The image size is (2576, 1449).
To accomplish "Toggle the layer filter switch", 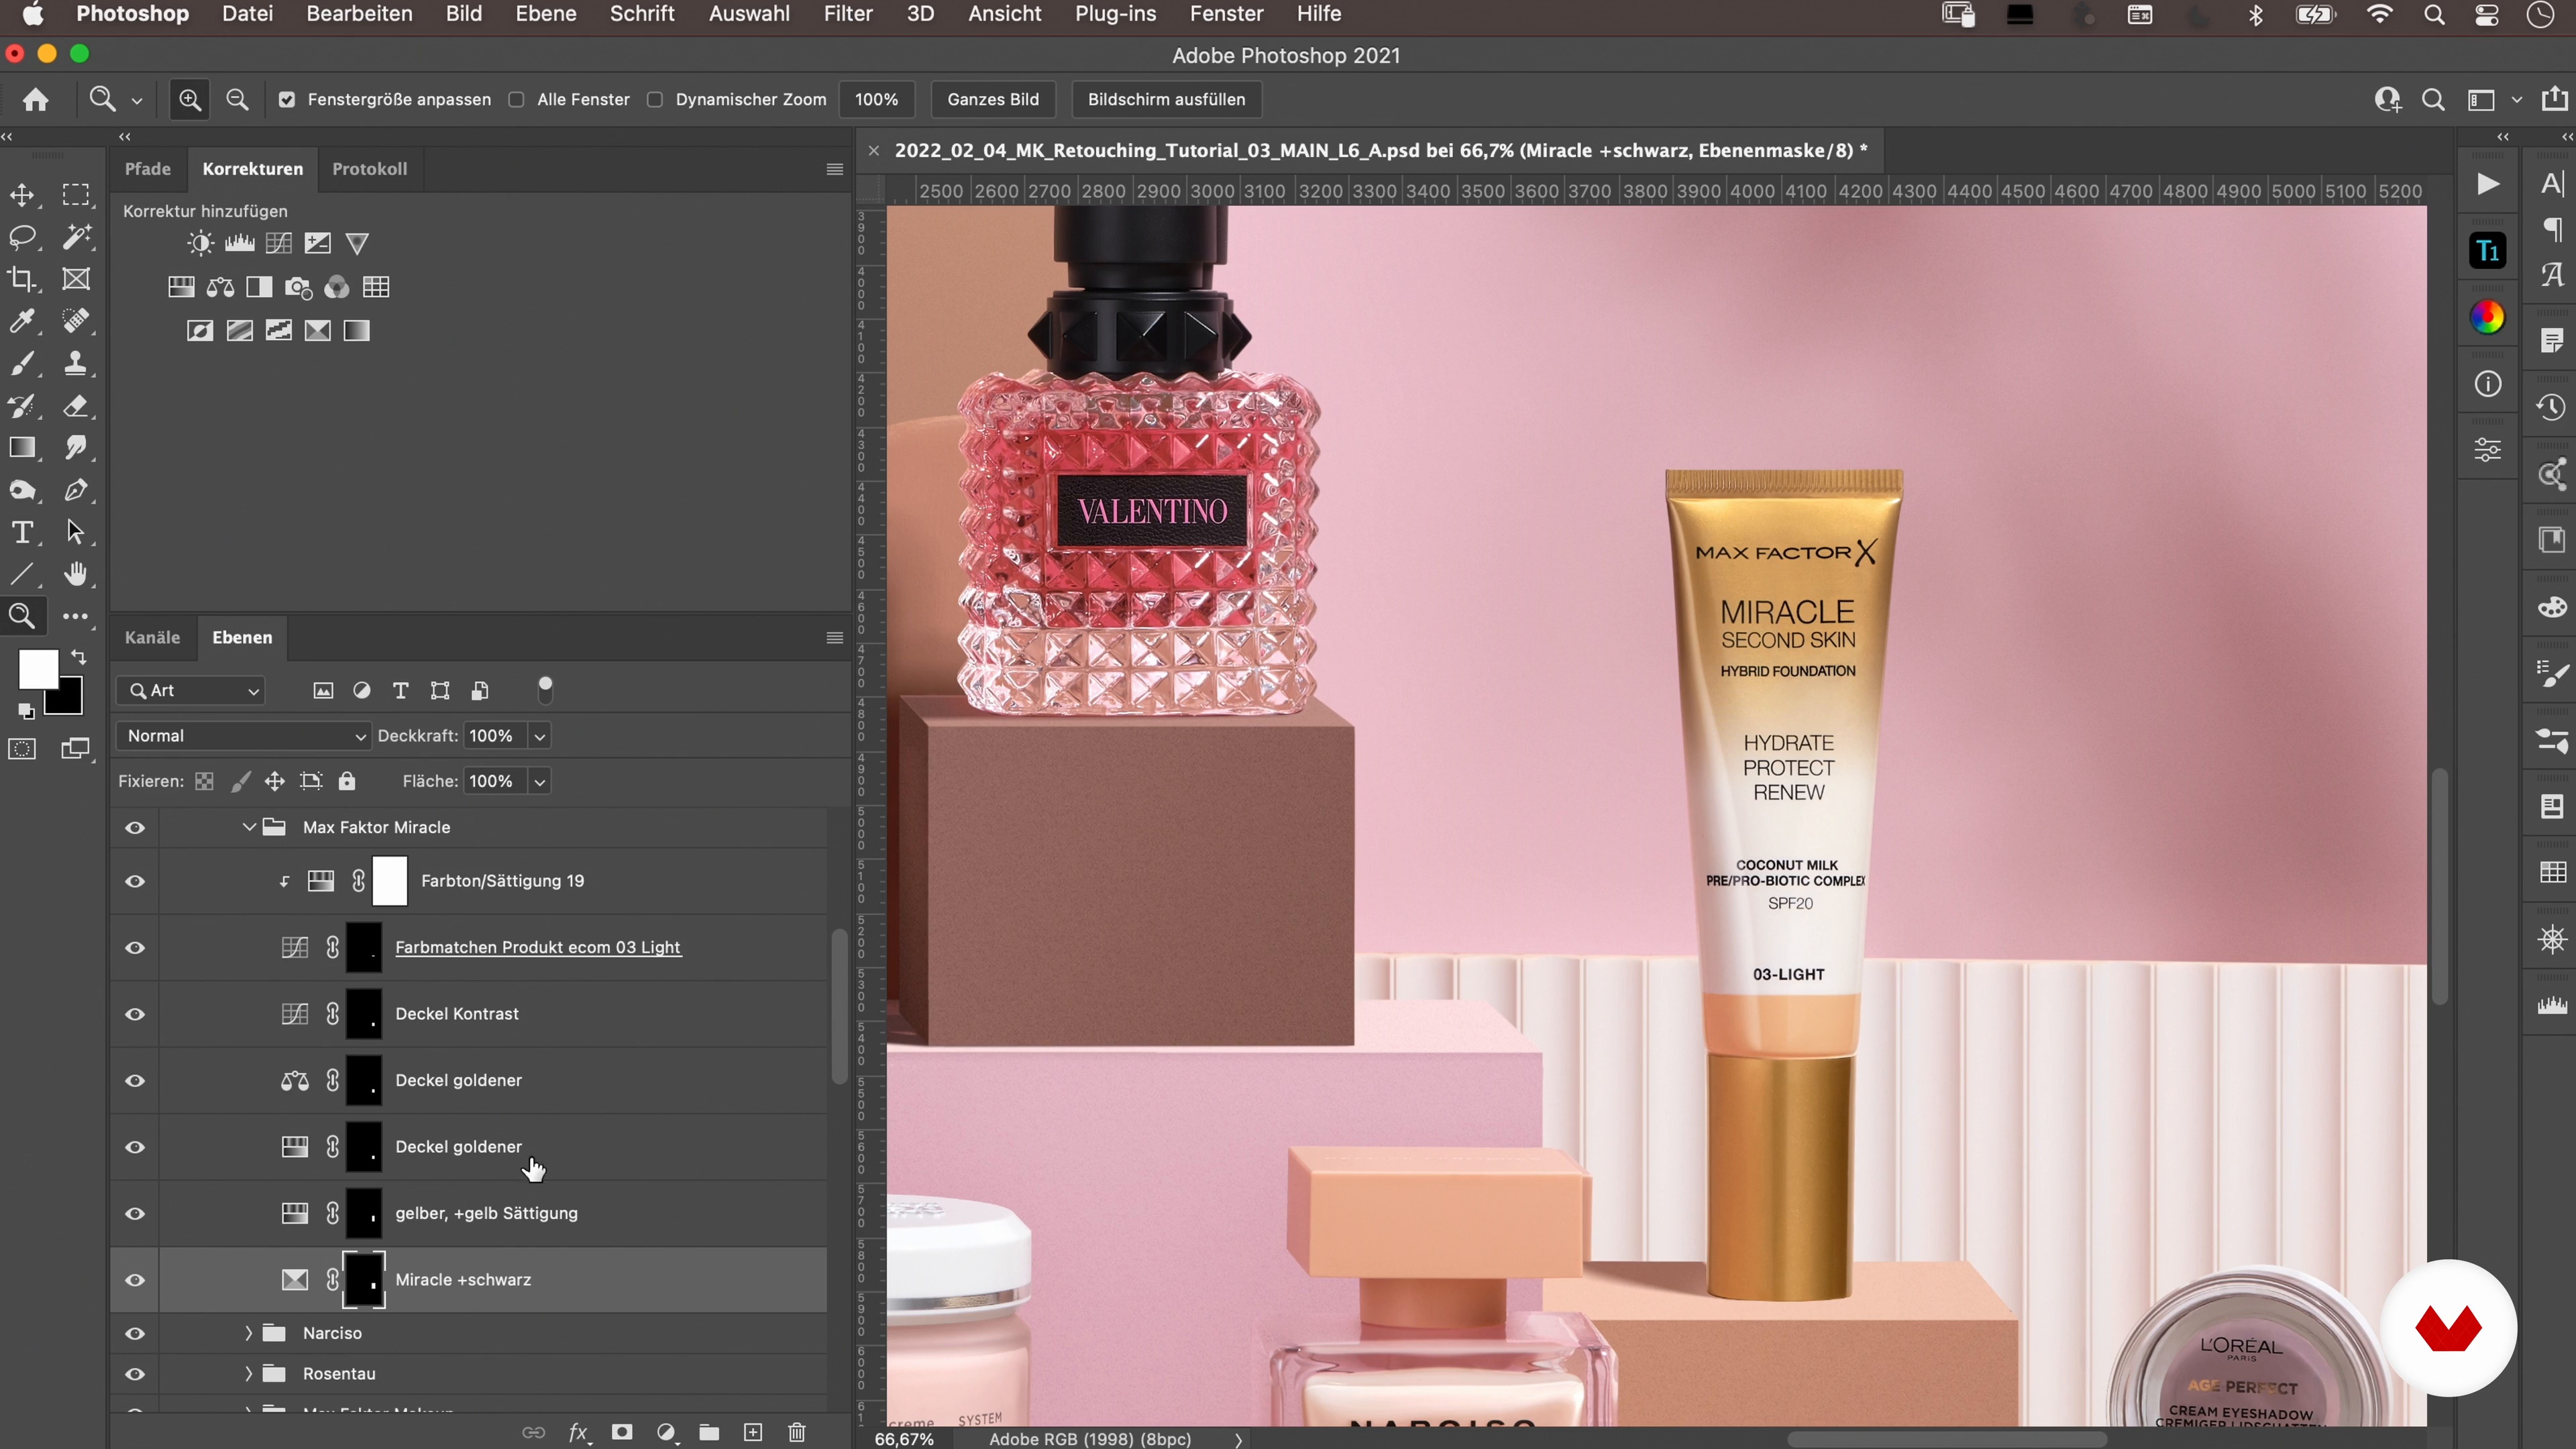I will [x=545, y=689].
